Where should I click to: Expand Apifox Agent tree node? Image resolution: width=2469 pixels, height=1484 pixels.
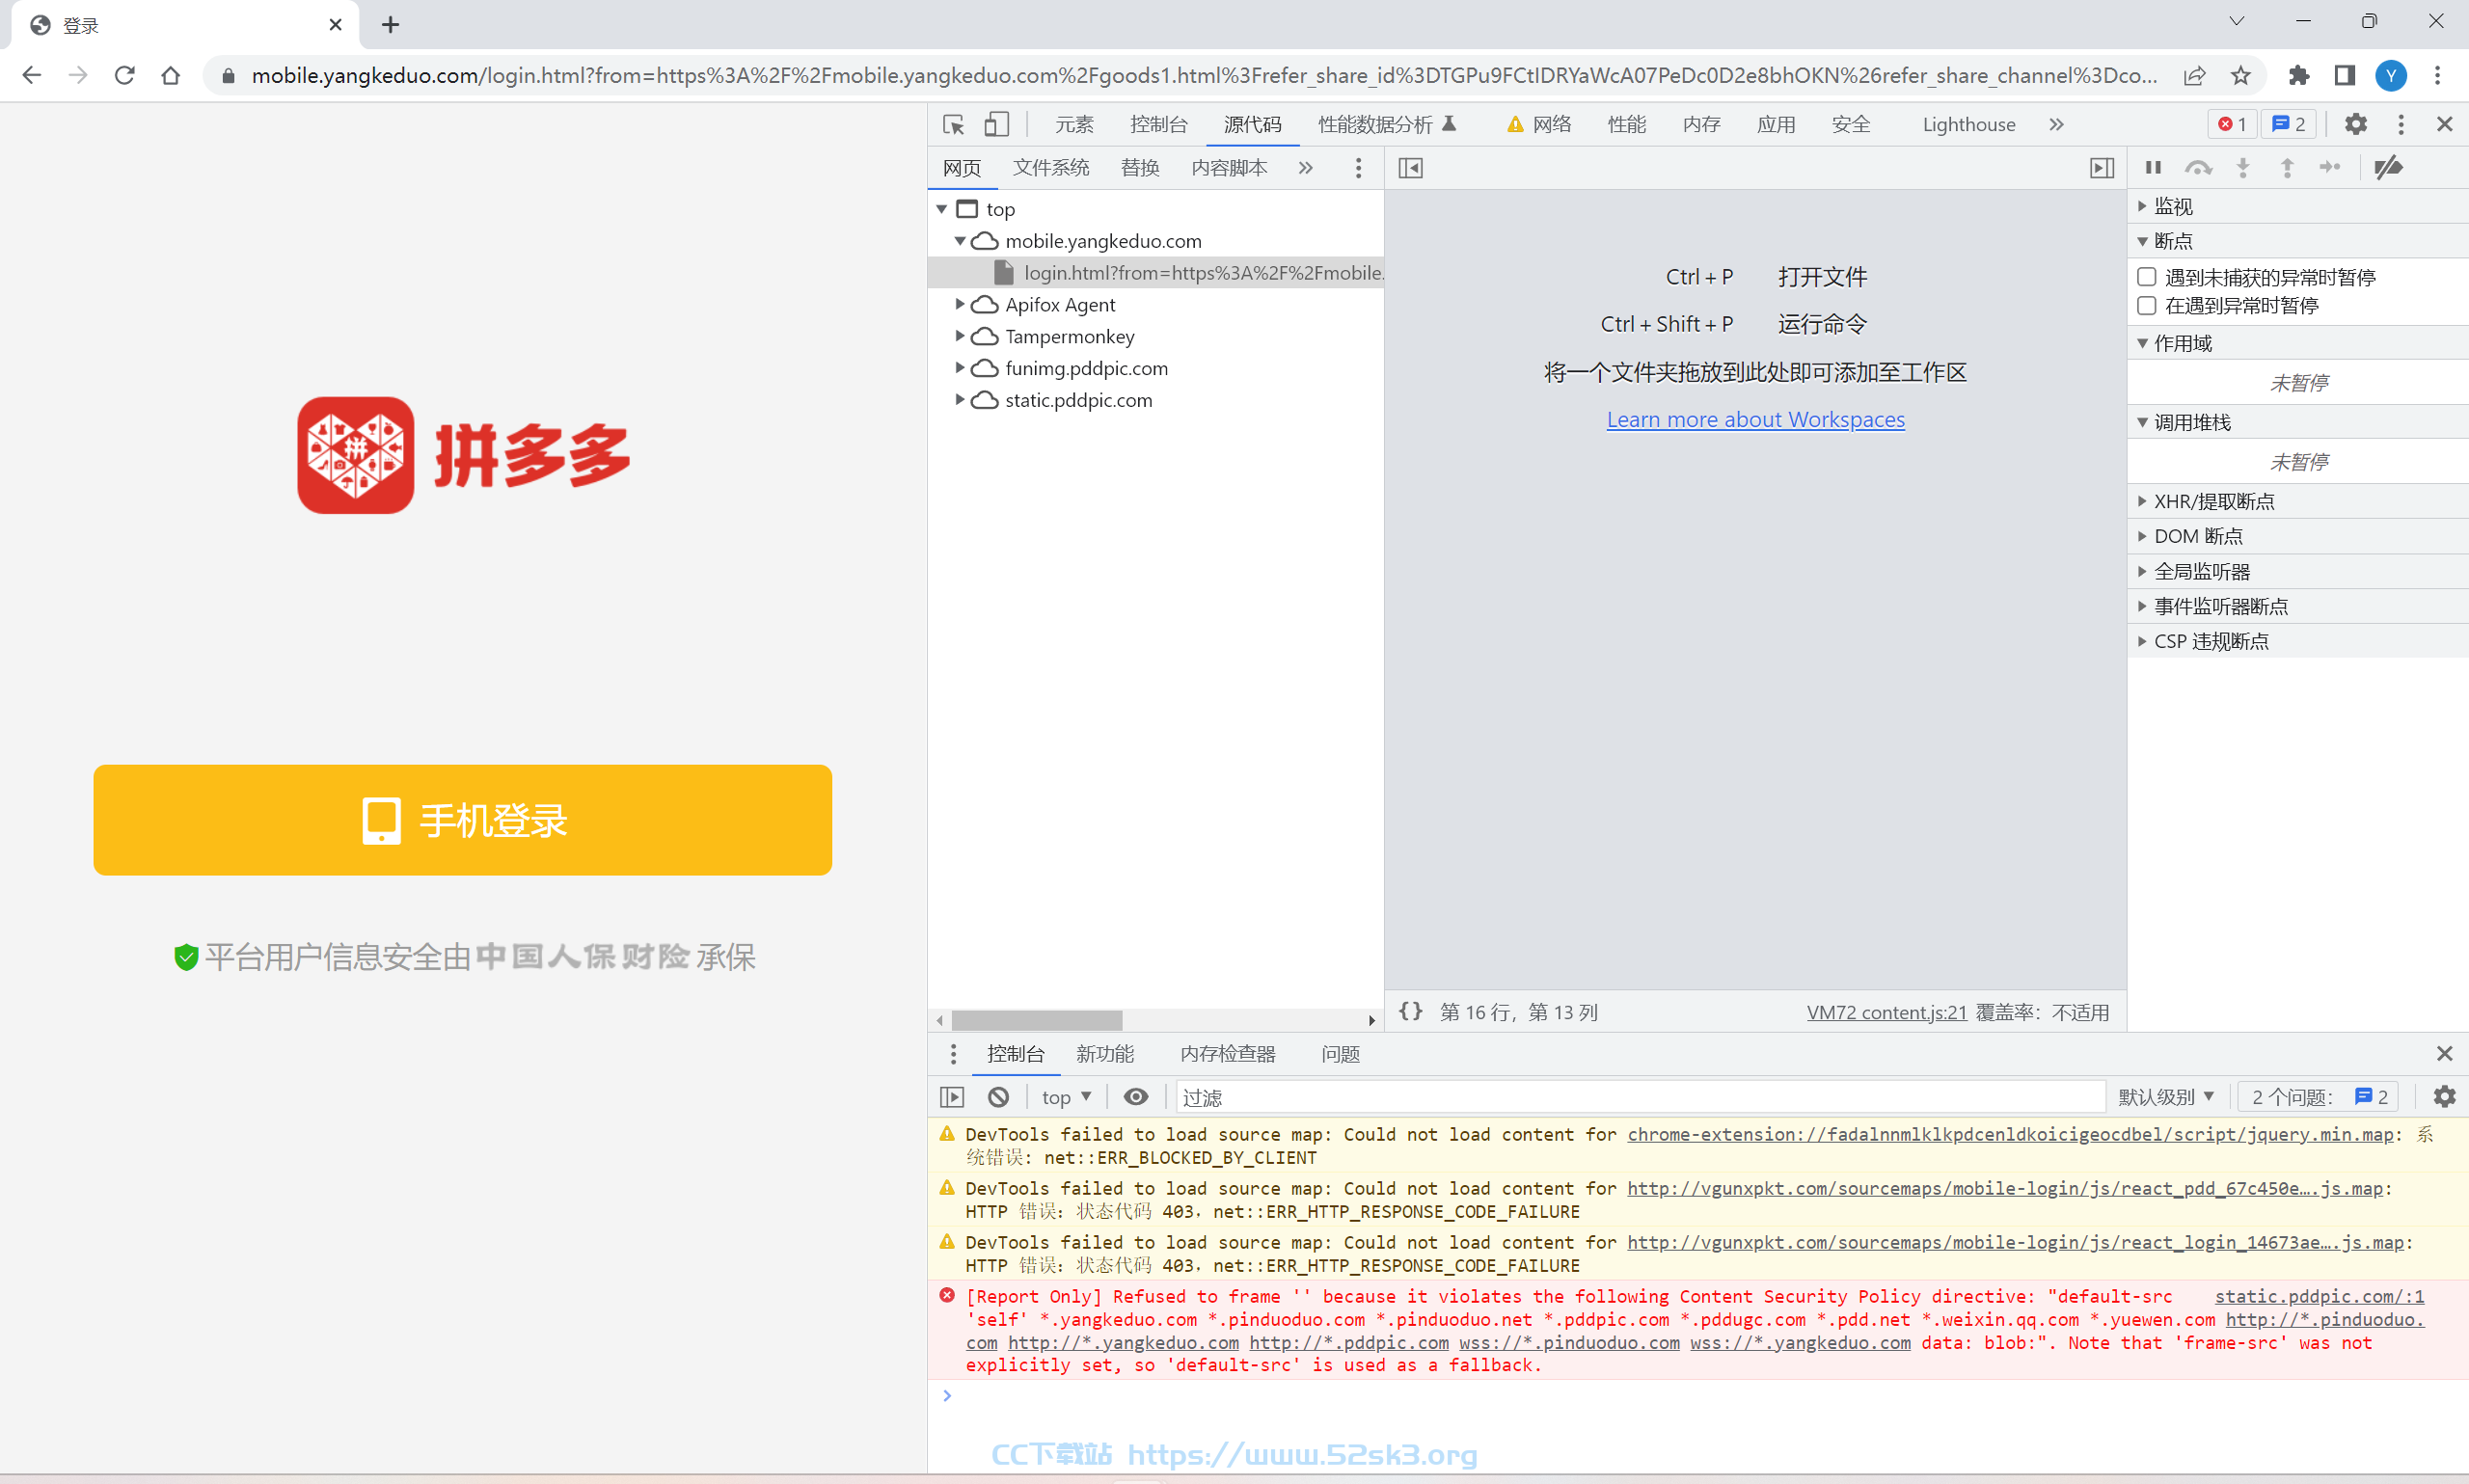pyautogui.click(x=960, y=304)
